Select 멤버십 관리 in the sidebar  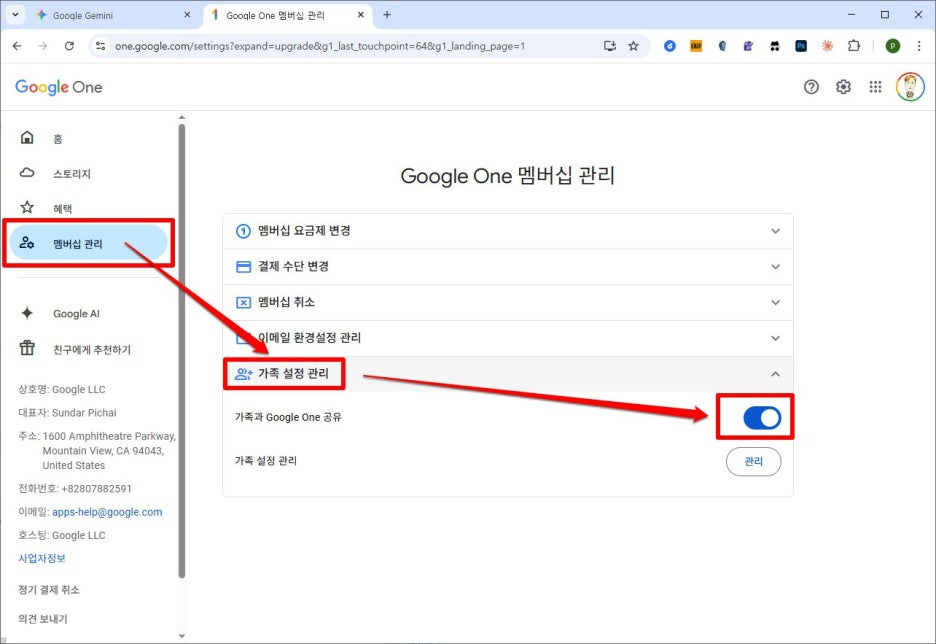(x=88, y=243)
